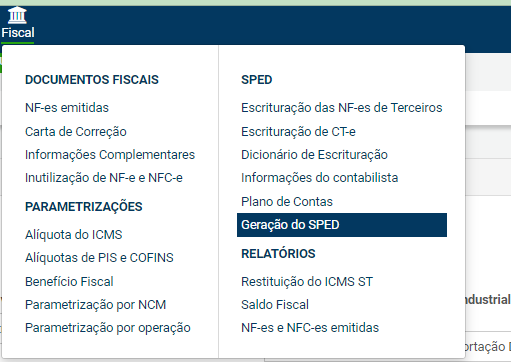This screenshot has width=511, height=362.
Task: Open NF-es e NFC-es emitidas report
Action: pyautogui.click(x=310, y=328)
